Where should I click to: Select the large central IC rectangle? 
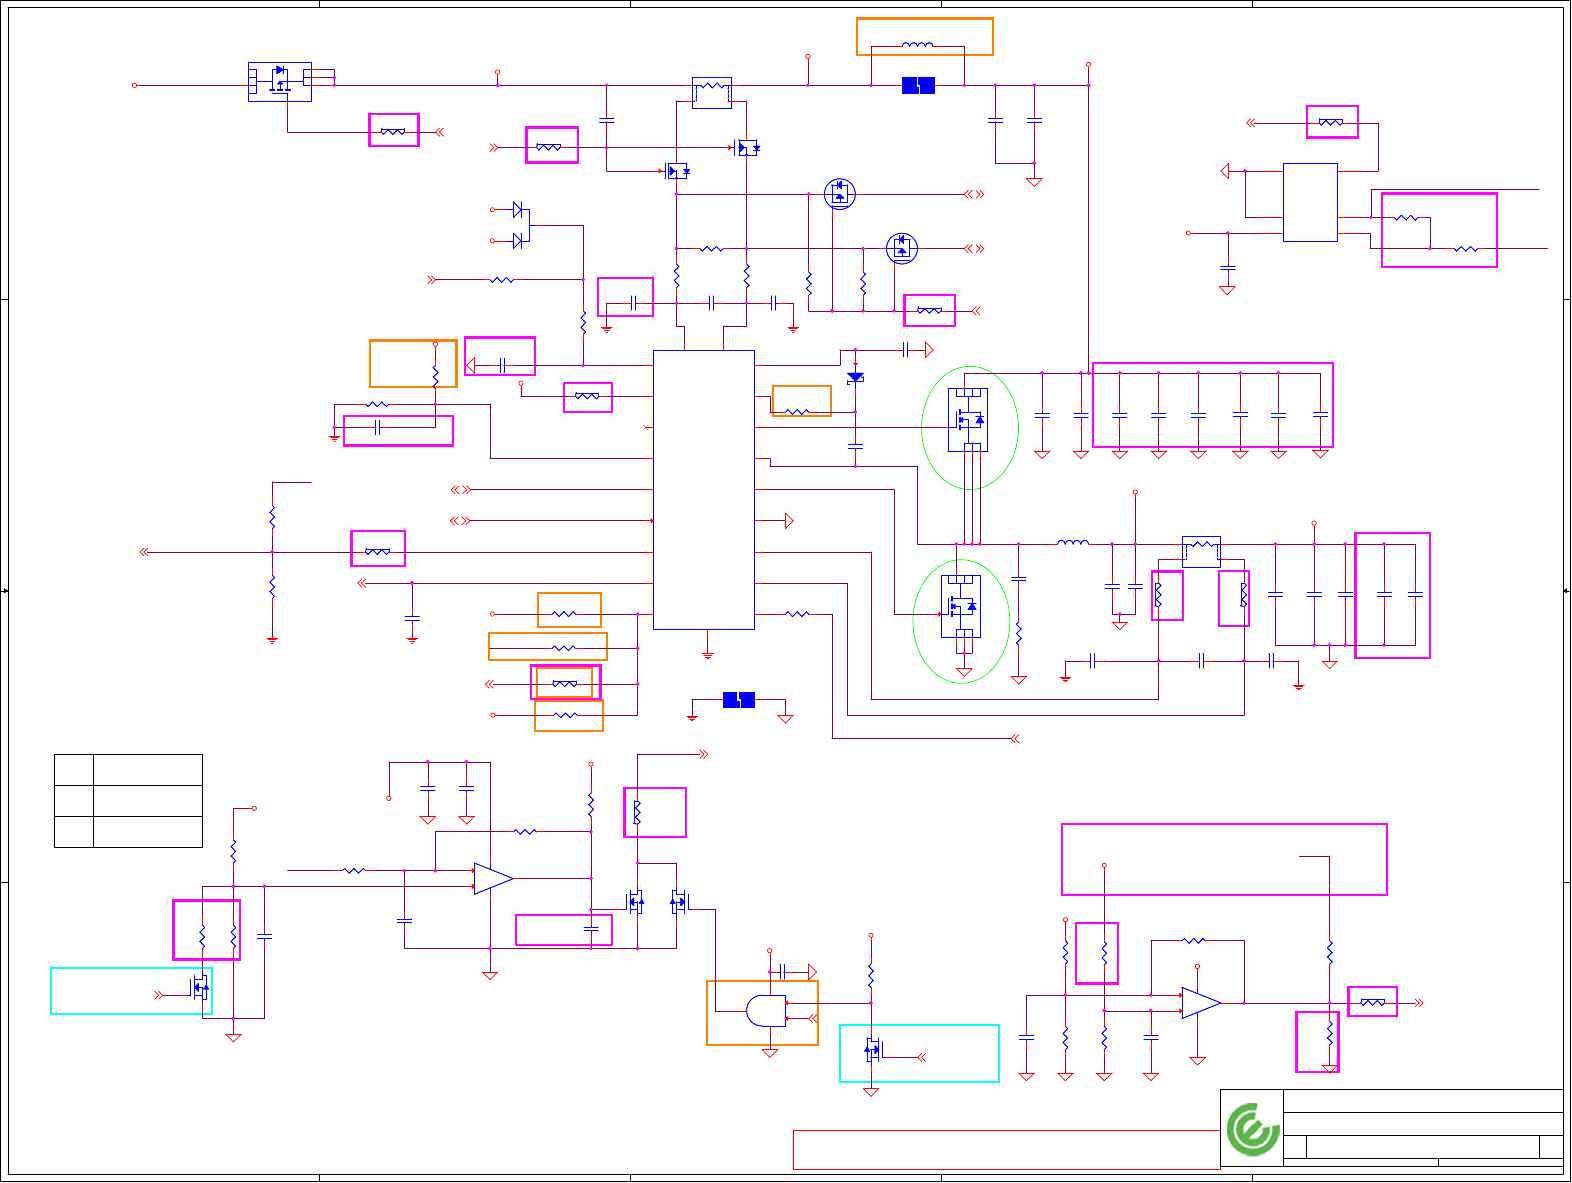[704, 490]
